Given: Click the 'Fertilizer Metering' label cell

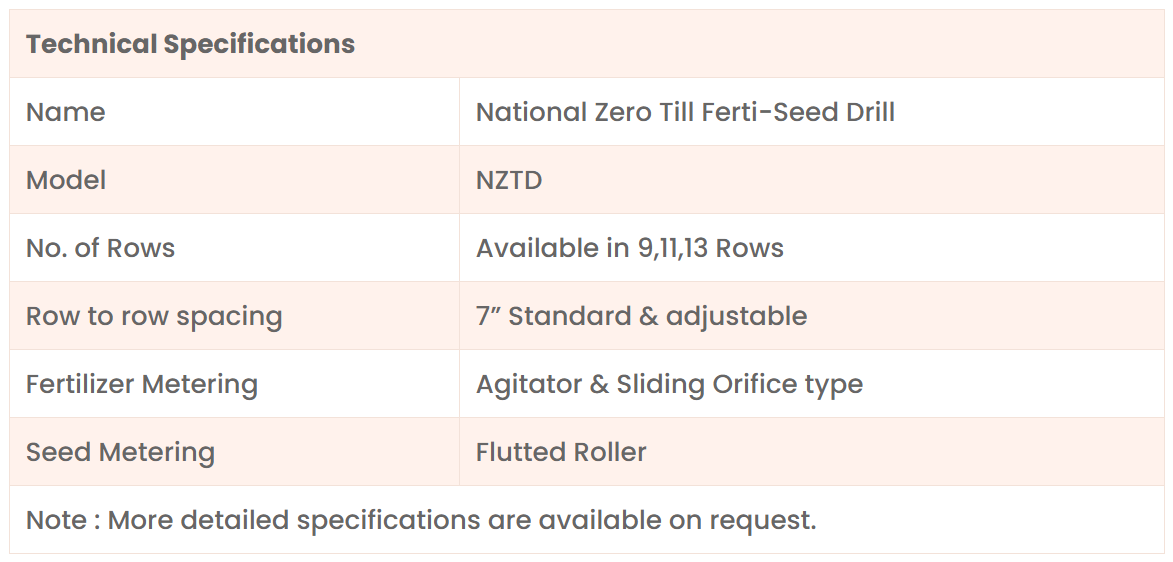Looking at the screenshot, I should [x=142, y=384].
